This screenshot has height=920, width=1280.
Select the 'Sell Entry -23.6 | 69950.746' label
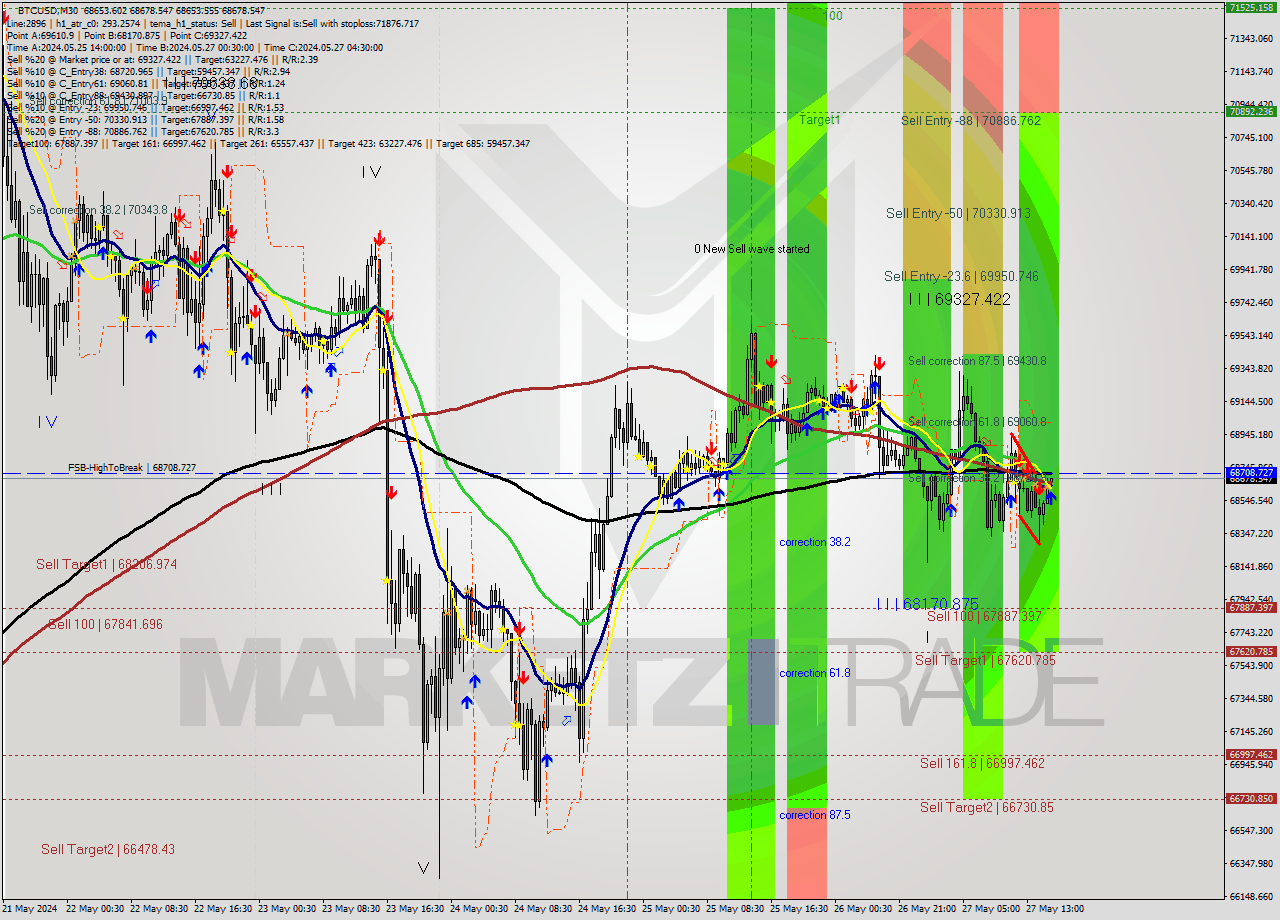pyautogui.click(x=961, y=276)
